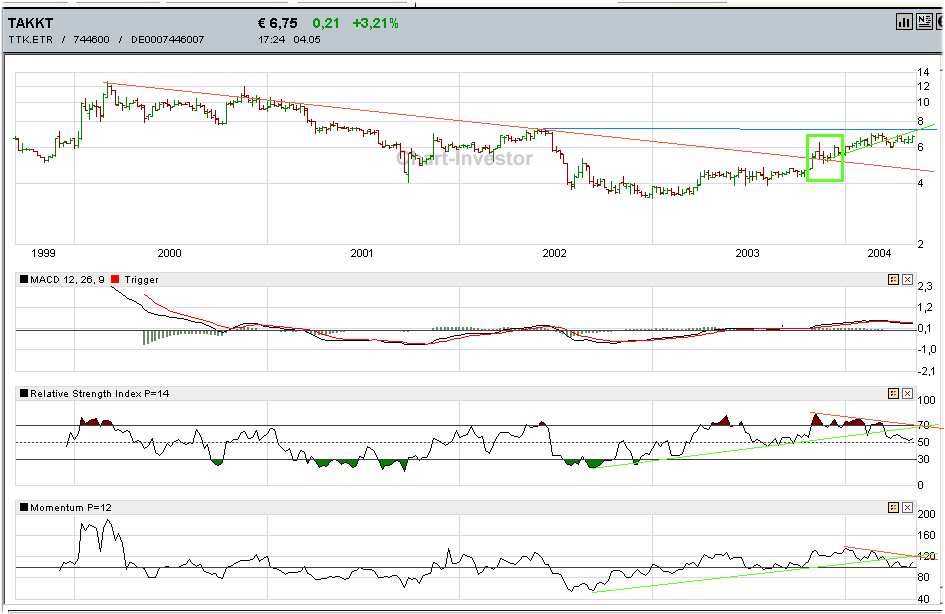Click the Momentum P=12 label
Screen dimensions: 945x614
pos(71,508)
